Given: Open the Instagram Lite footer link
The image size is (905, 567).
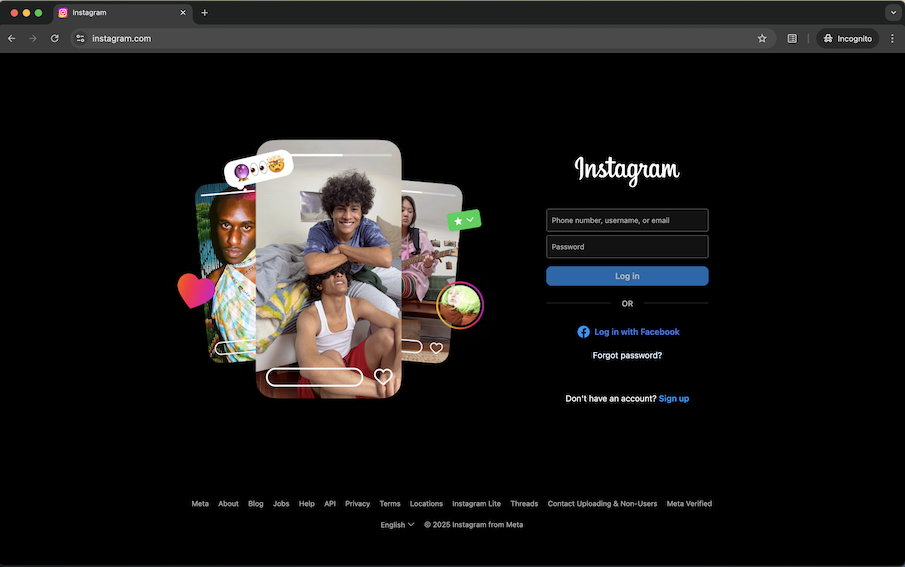Looking at the screenshot, I should click(476, 504).
